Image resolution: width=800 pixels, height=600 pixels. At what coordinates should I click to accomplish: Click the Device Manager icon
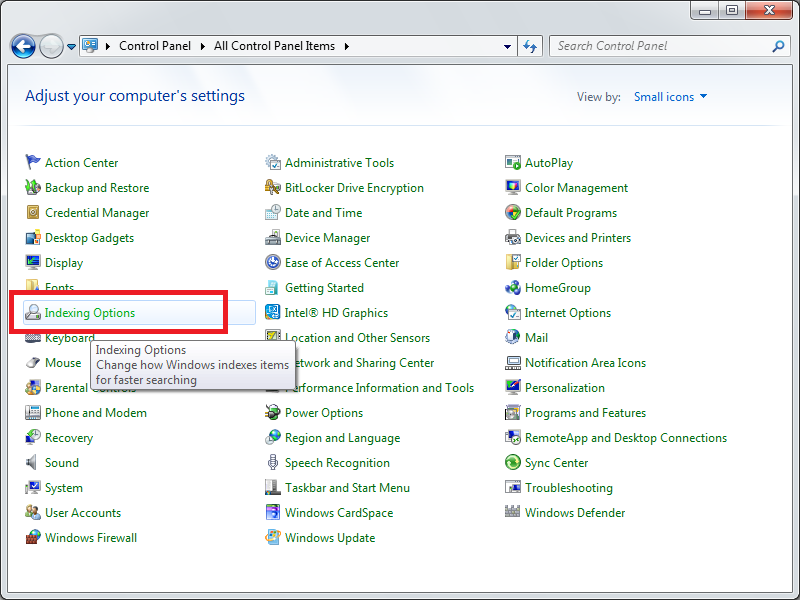click(x=273, y=237)
